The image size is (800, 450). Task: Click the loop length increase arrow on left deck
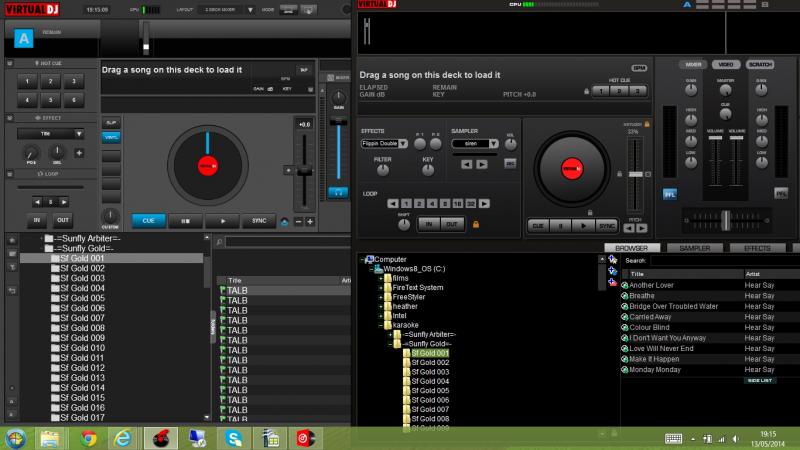(64, 202)
